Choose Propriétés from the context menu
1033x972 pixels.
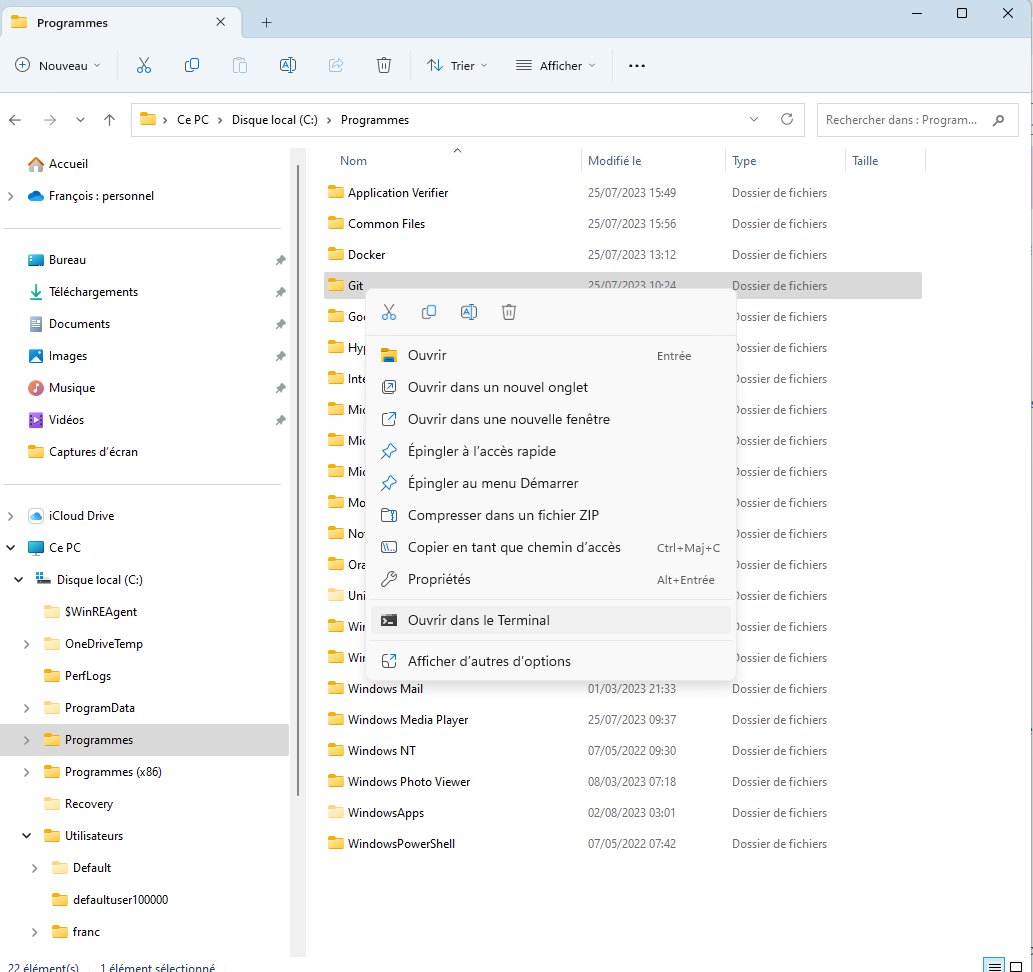(439, 579)
